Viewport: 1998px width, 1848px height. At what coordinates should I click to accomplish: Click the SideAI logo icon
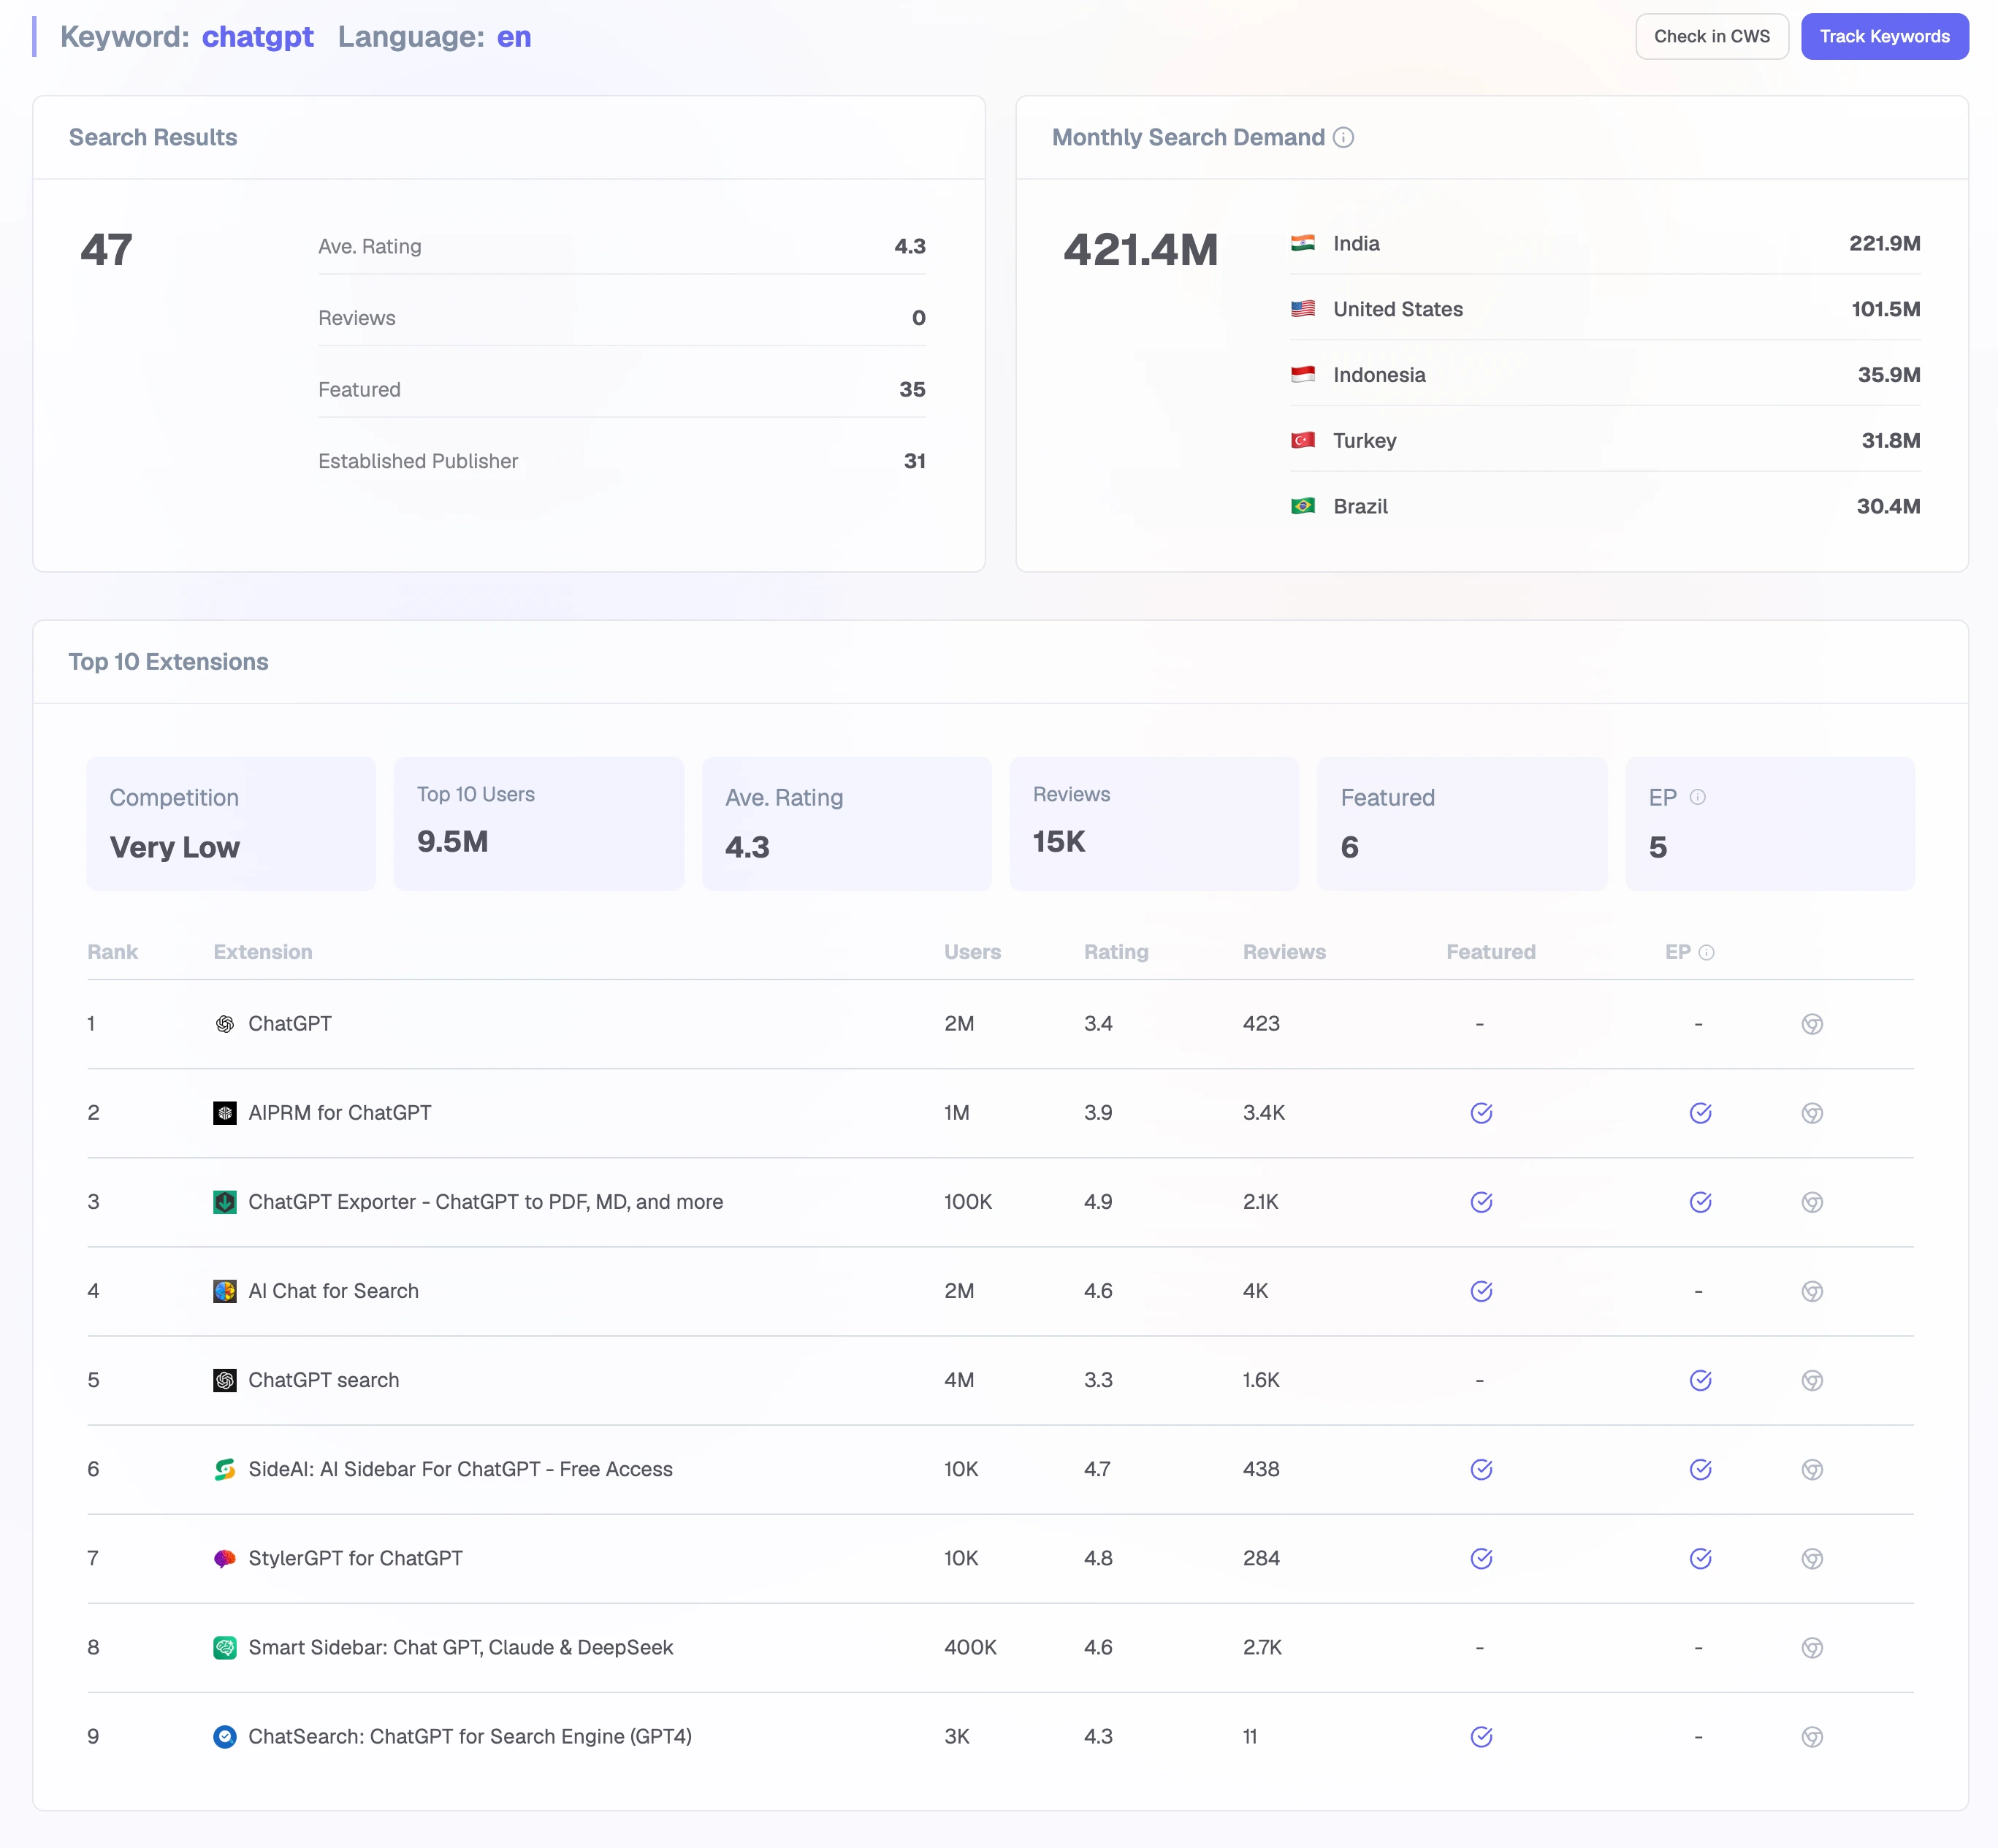click(x=225, y=1469)
